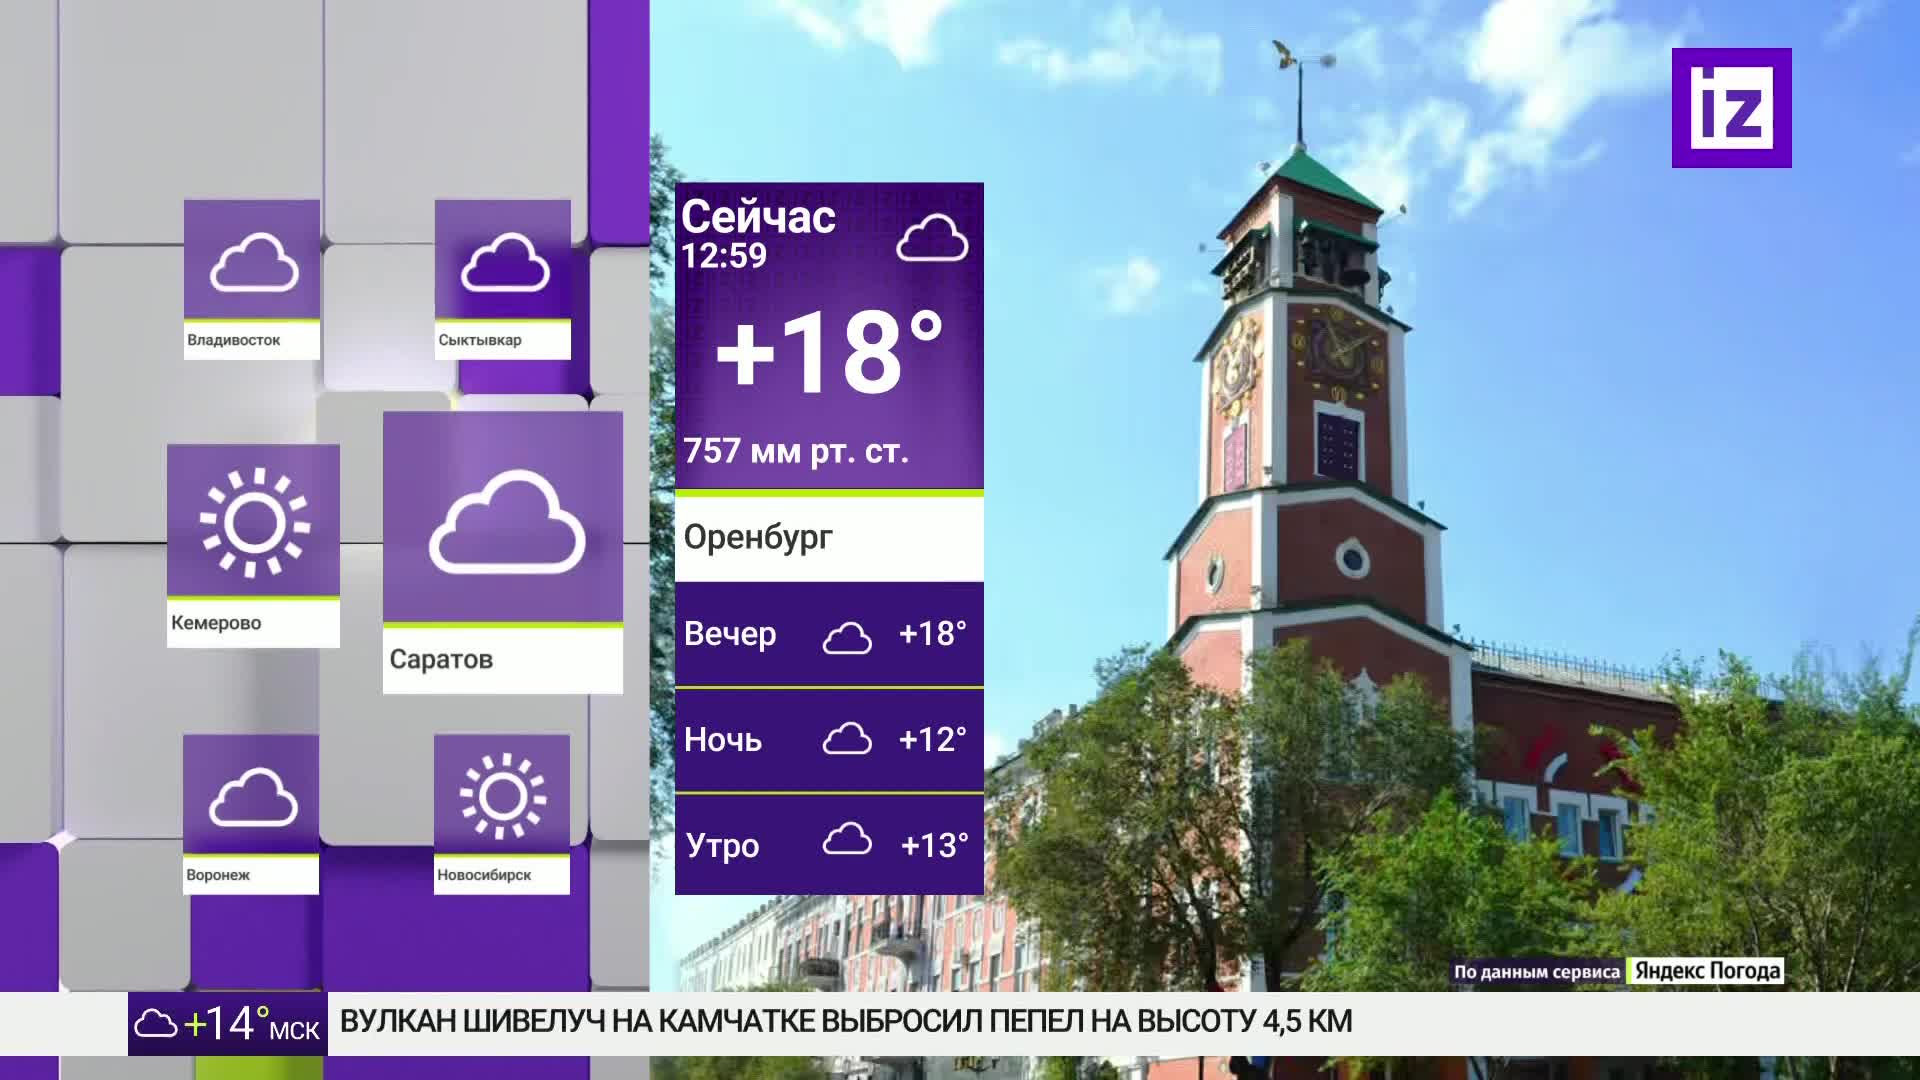
Task: Click the Voronezh cloud weather icon
Action: 253,797
